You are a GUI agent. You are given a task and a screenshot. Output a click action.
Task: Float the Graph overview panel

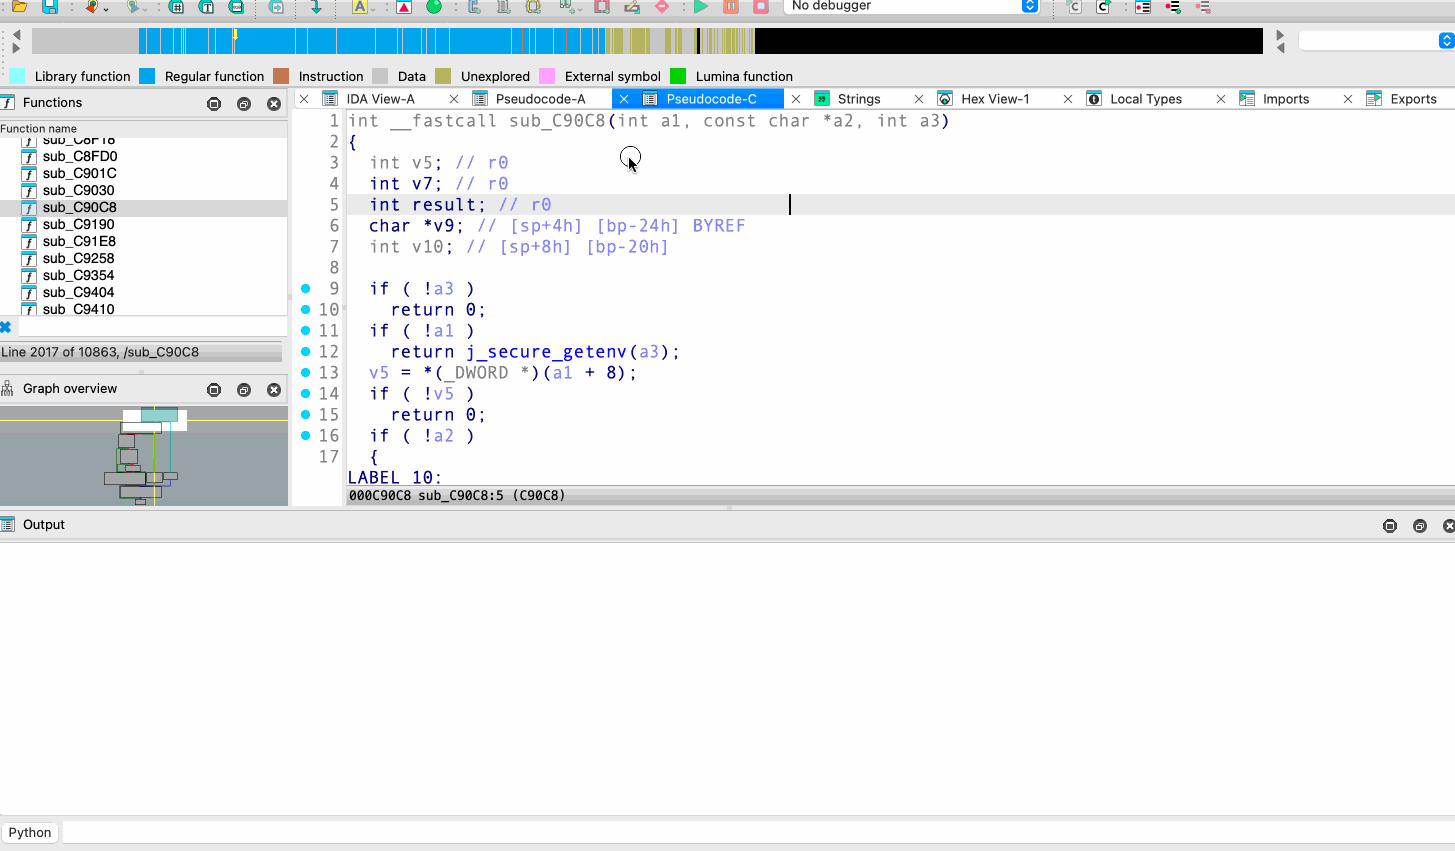pos(243,389)
